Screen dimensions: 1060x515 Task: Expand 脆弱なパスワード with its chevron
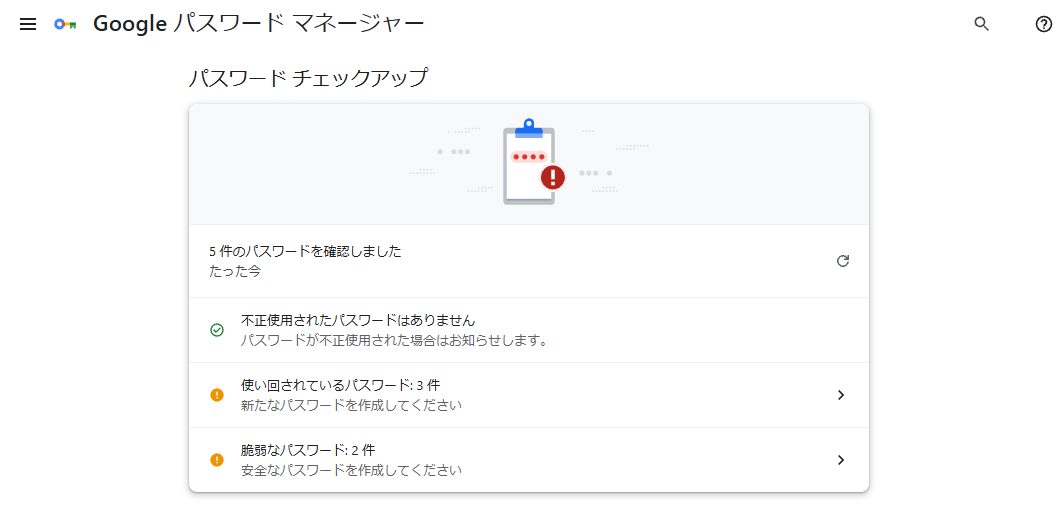pos(841,460)
